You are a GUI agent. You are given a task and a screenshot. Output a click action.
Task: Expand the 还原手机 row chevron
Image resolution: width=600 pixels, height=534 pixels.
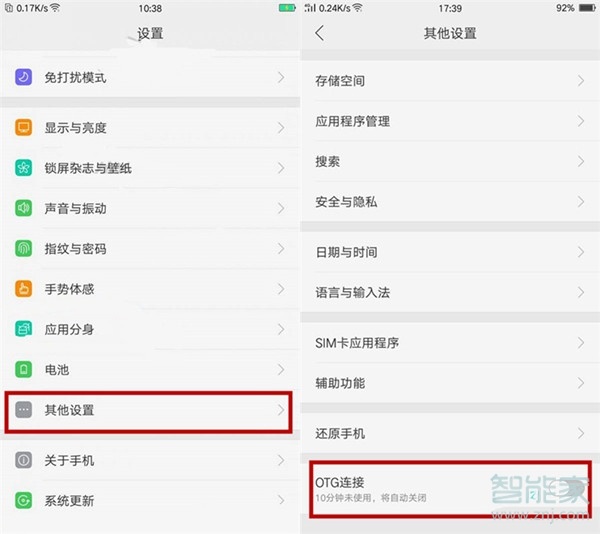(581, 433)
